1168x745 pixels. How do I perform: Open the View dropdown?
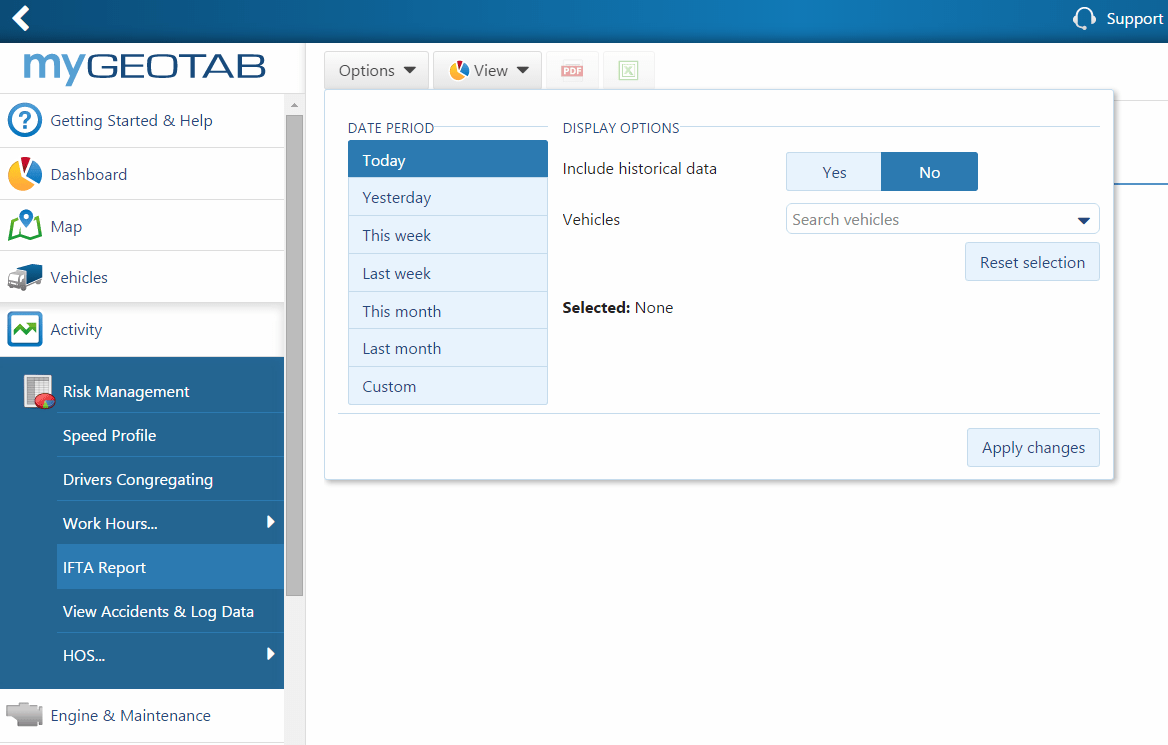point(487,70)
